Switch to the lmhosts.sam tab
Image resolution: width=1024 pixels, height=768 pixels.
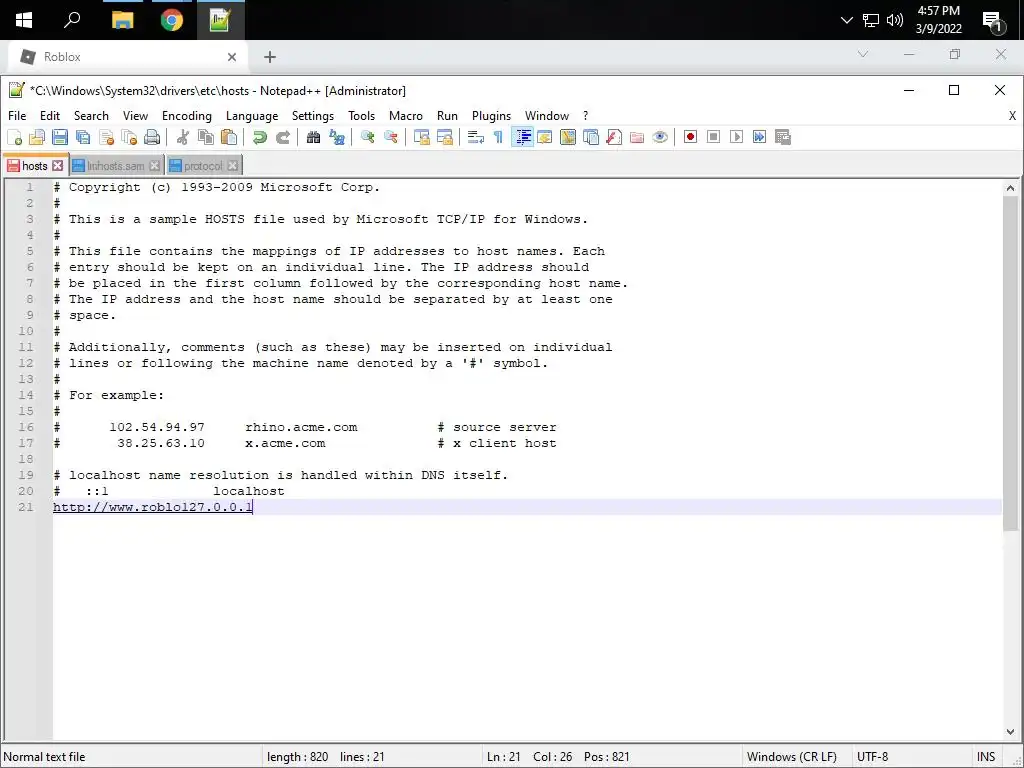point(116,166)
